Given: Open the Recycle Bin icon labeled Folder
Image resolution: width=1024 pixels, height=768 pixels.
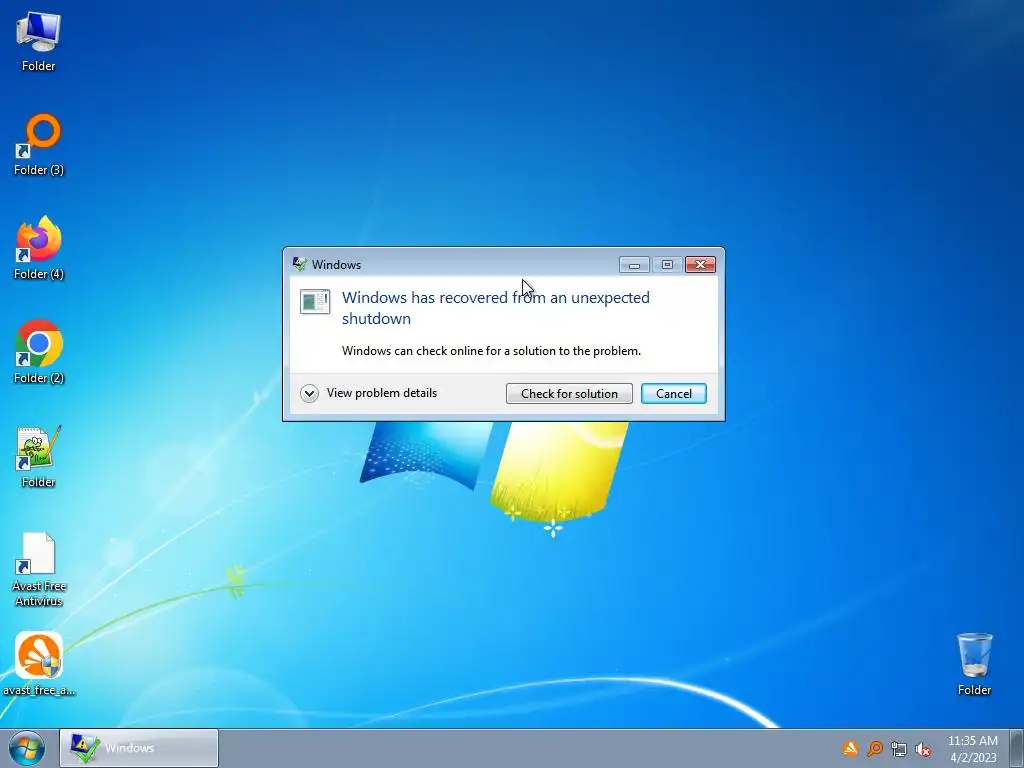Looking at the screenshot, I should coord(974,664).
